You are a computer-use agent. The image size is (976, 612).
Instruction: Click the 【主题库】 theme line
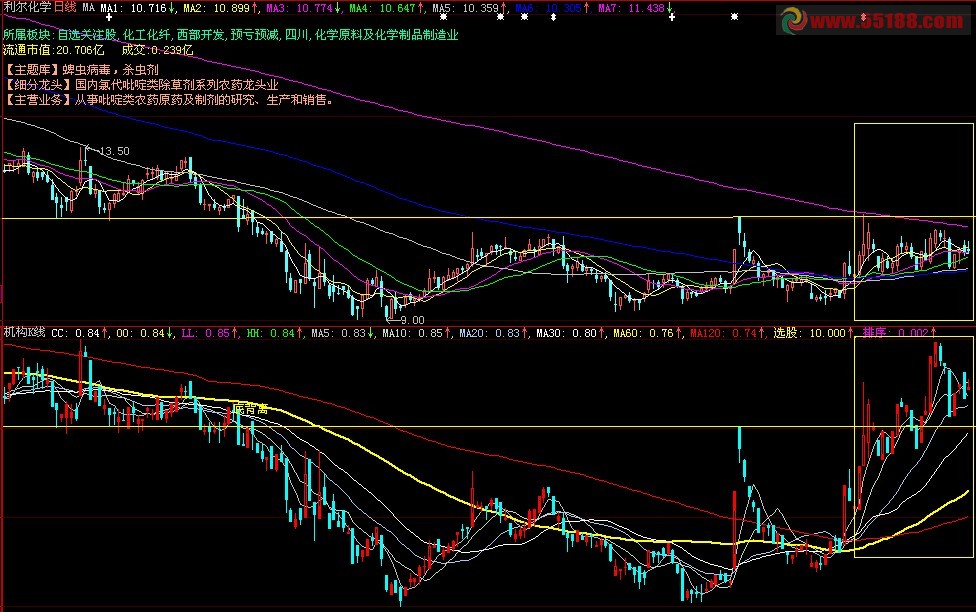coord(81,70)
